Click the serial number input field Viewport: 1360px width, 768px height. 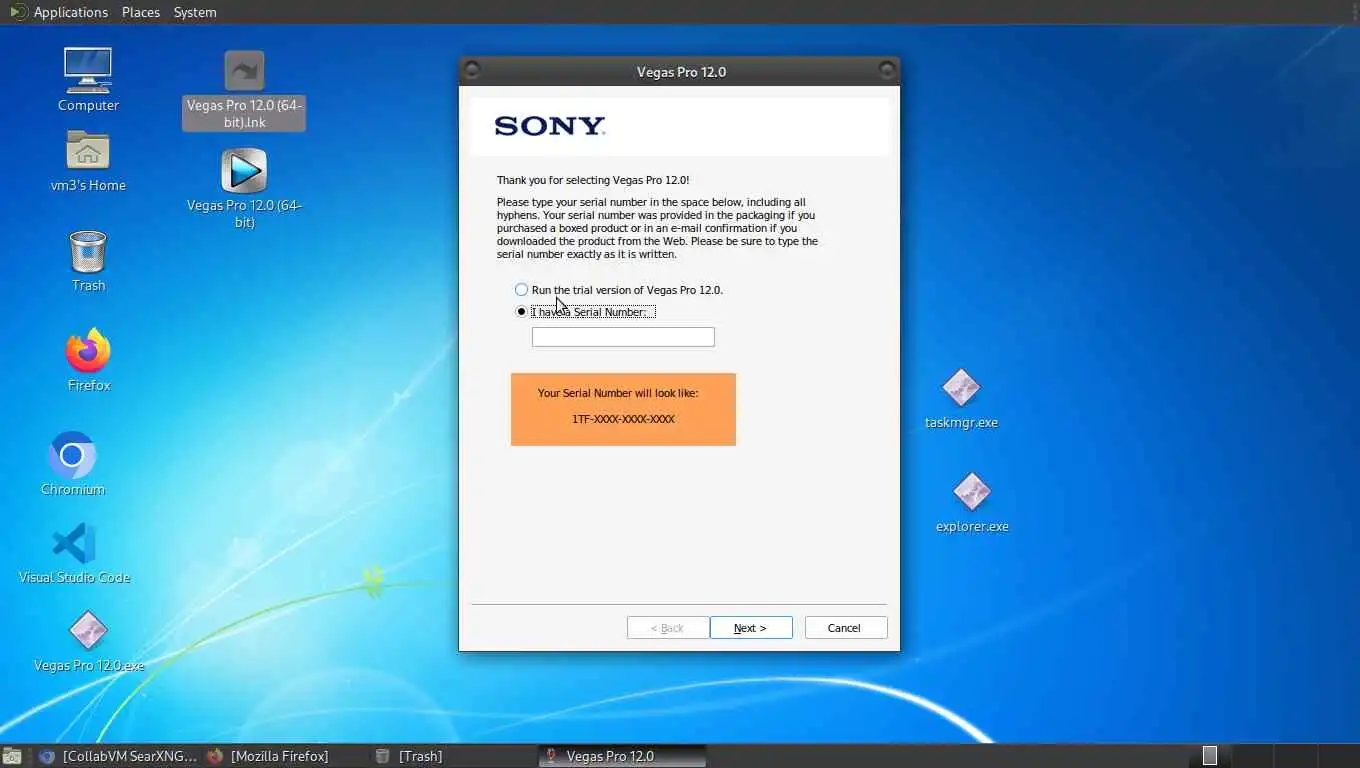(623, 337)
